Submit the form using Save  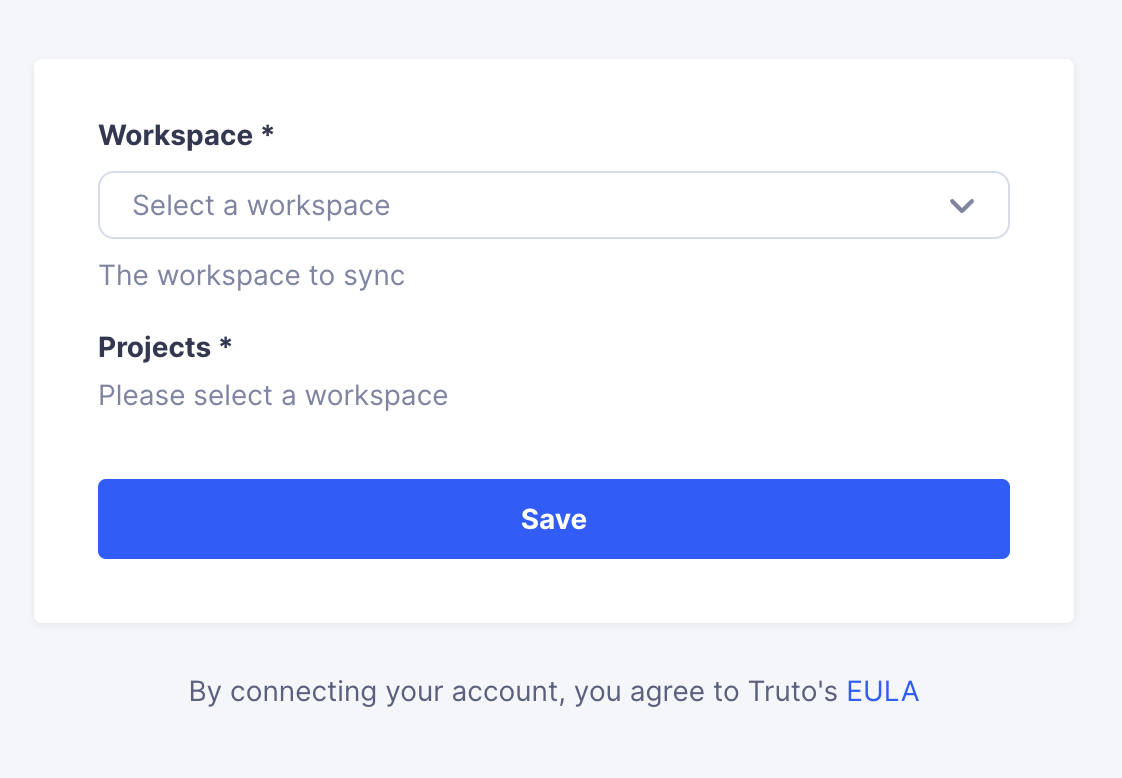point(553,519)
